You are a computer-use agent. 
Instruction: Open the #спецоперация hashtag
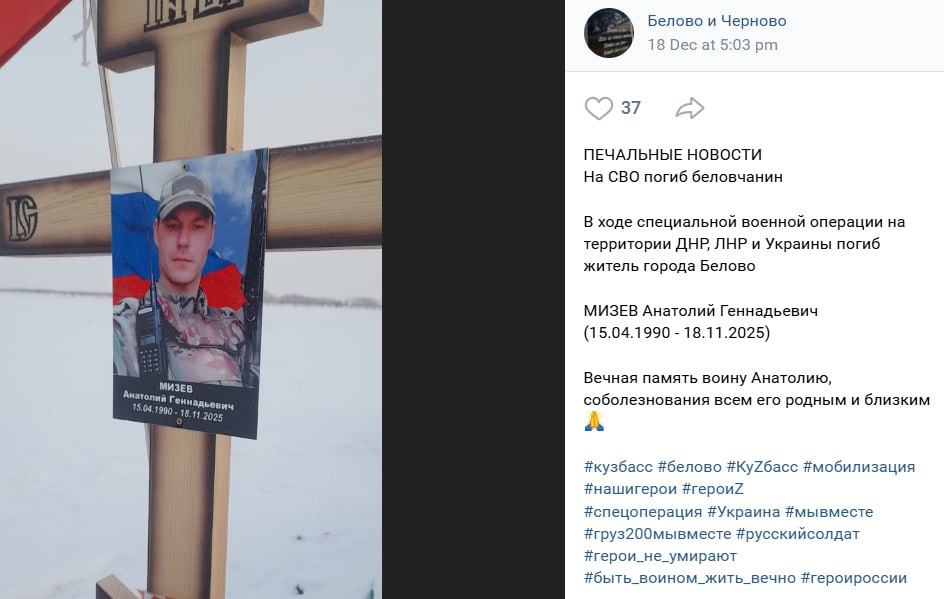point(642,512)
